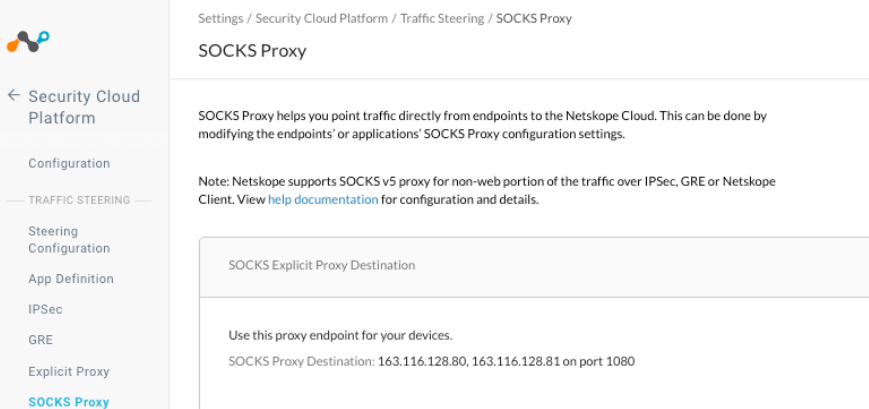Click the back arrow beside Security Cloud Platform
The image size is (869, 409).
(14, 96)
